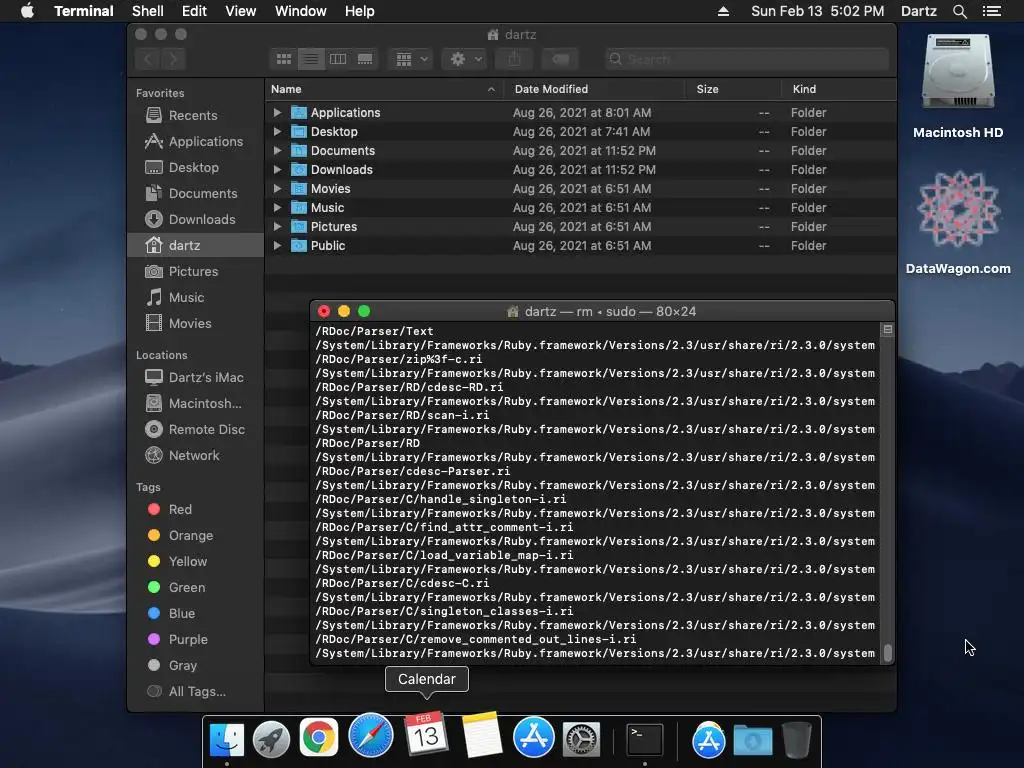Screen dimensions: 1024x768
Task: Sort list by Name column header
Action: [x=384, y=89]
